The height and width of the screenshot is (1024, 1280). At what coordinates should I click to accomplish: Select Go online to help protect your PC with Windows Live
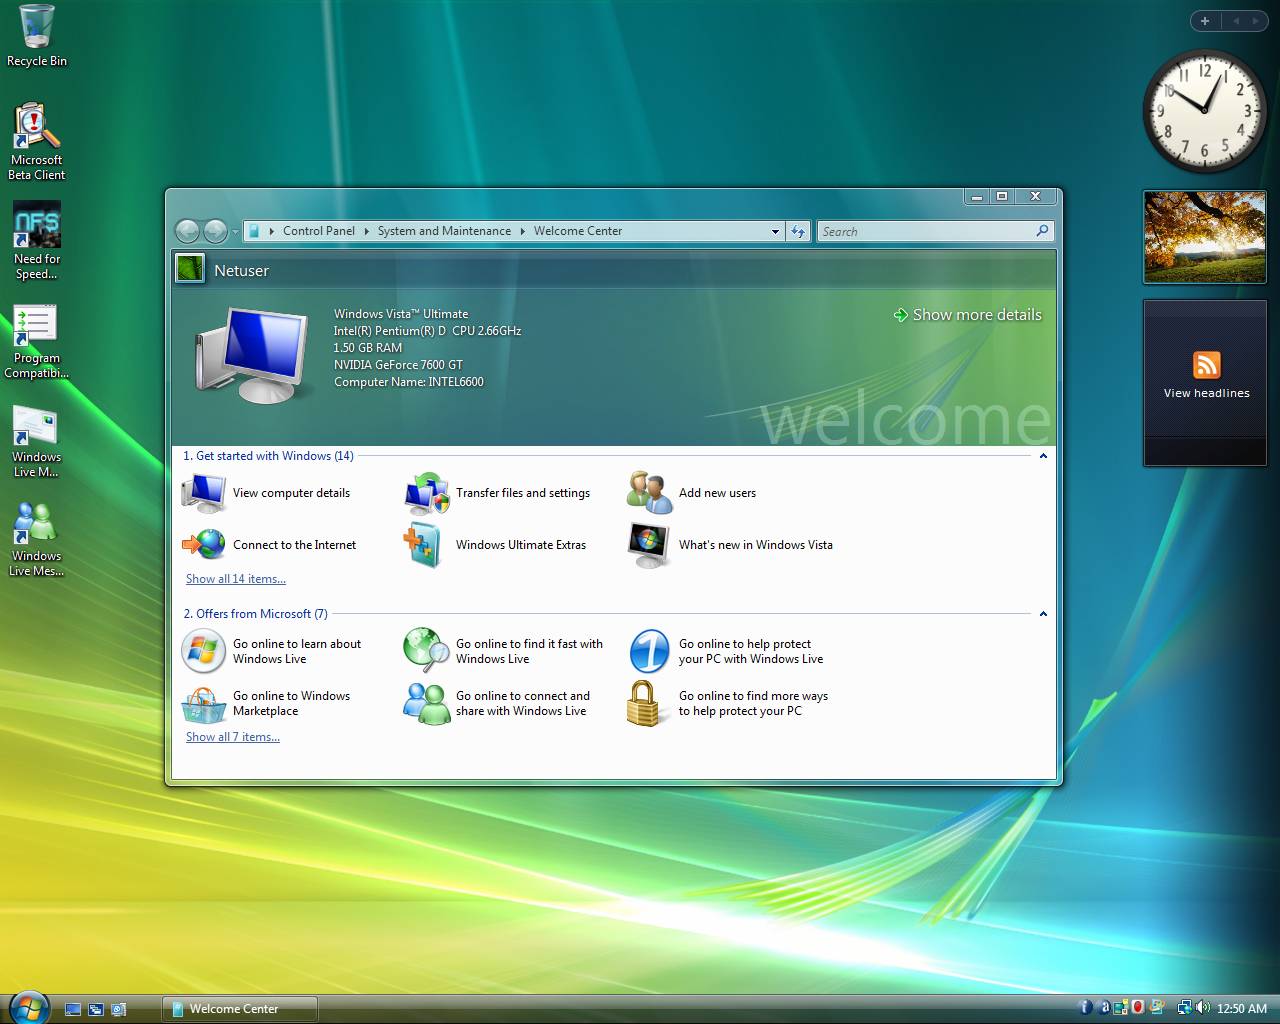coord(726,651)
